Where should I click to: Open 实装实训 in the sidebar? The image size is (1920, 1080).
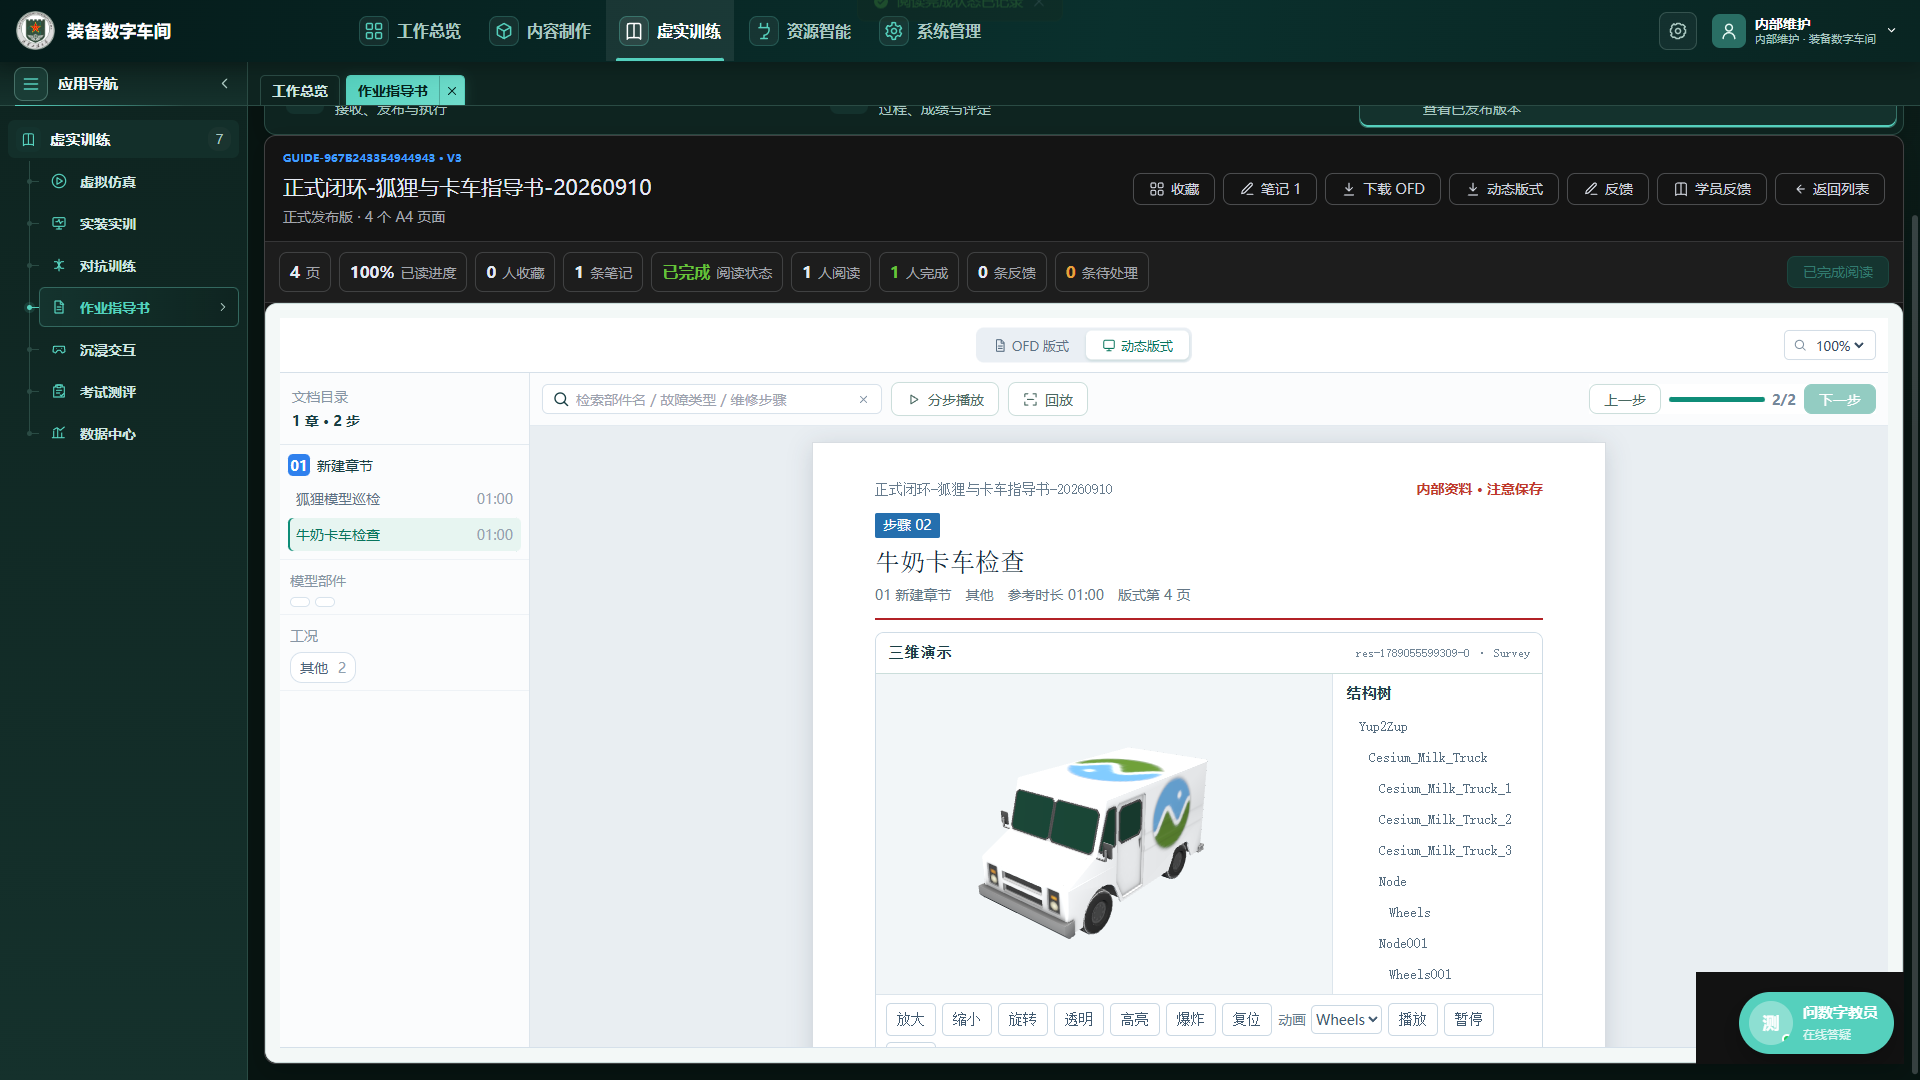108,224
